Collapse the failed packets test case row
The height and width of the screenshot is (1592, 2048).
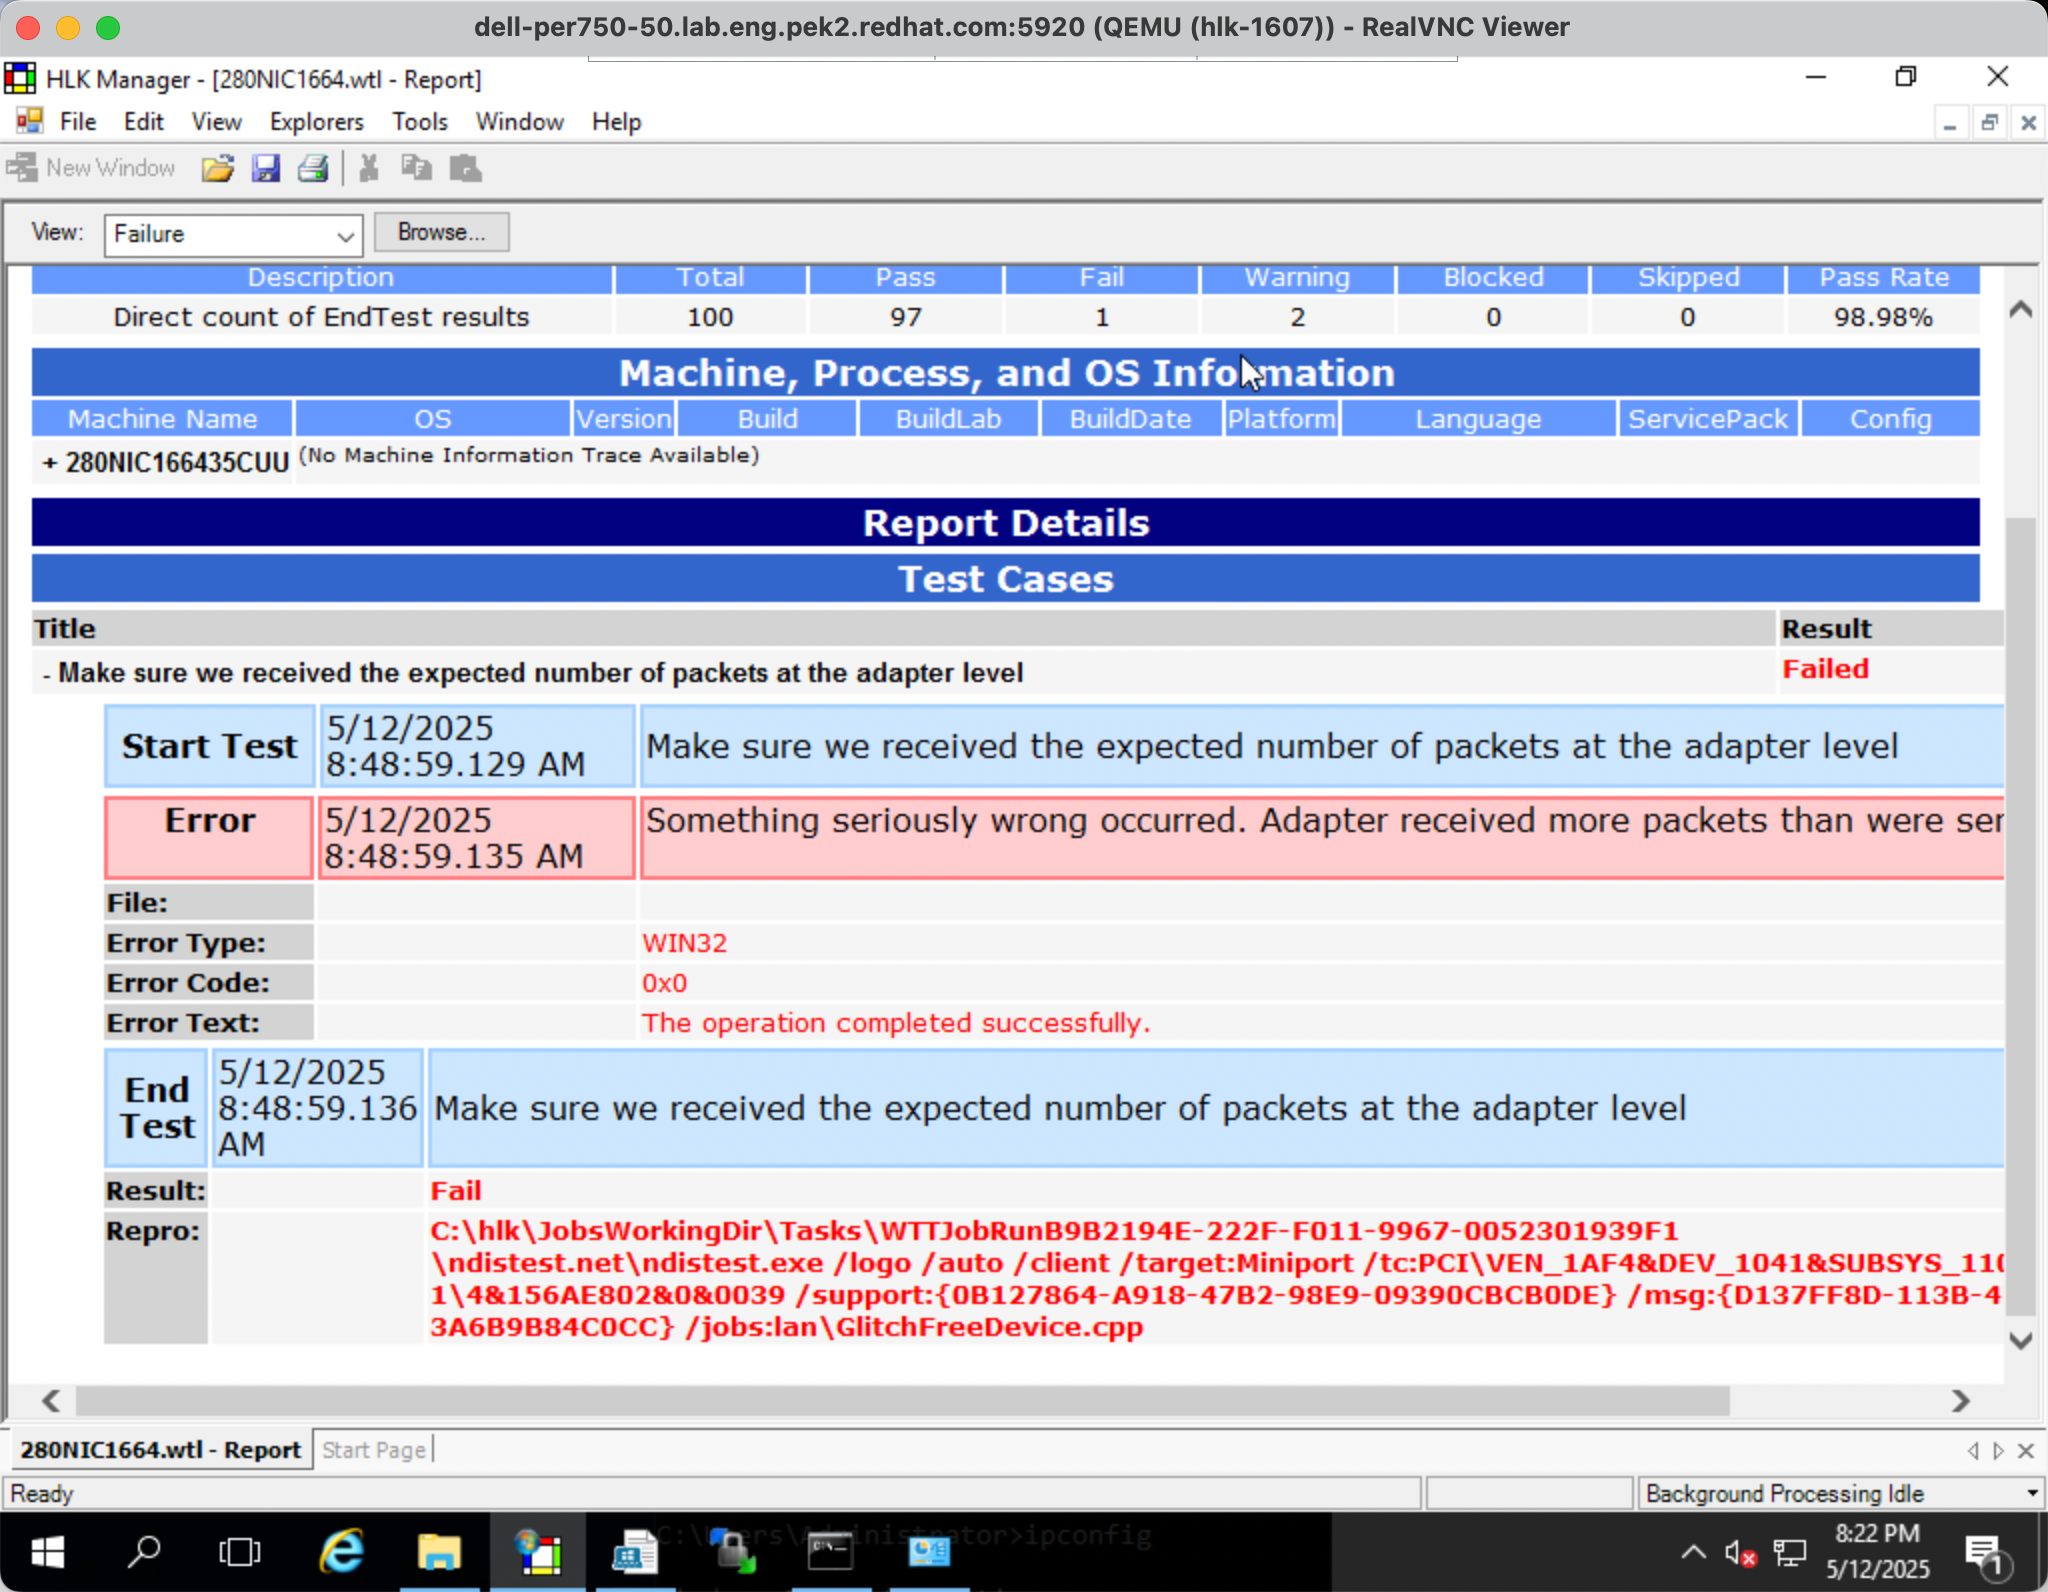(46, 675)
